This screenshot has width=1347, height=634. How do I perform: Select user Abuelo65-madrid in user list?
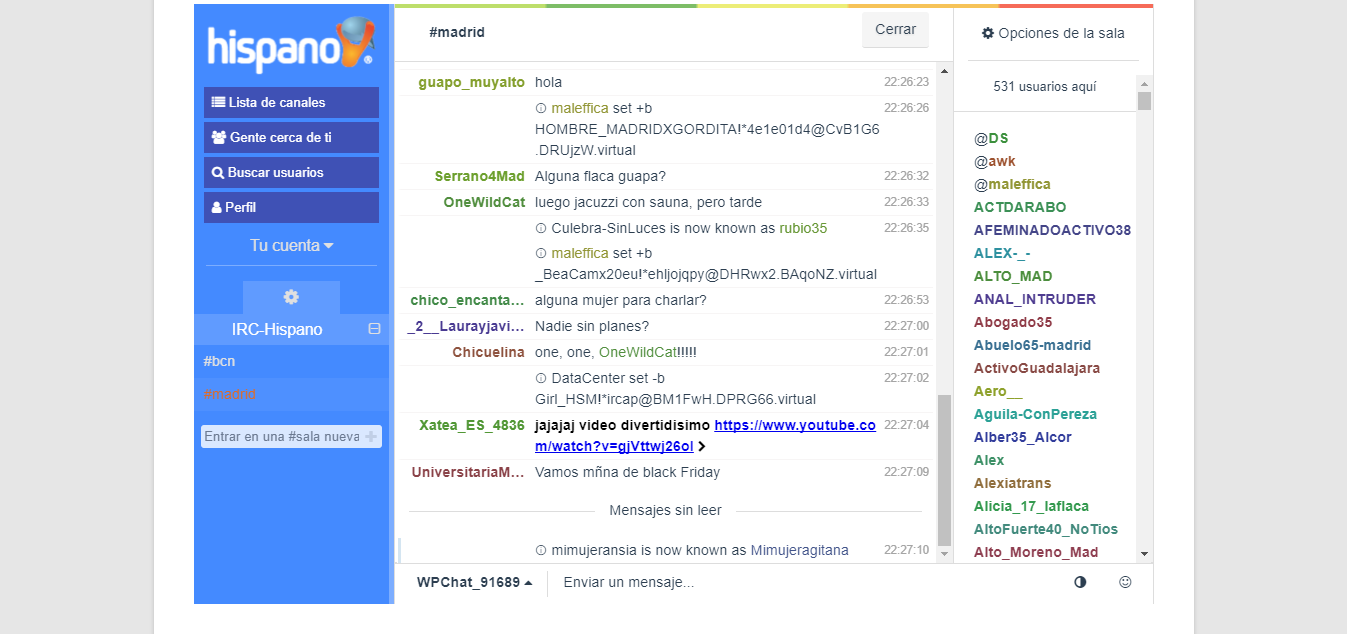coord(1033,345)
